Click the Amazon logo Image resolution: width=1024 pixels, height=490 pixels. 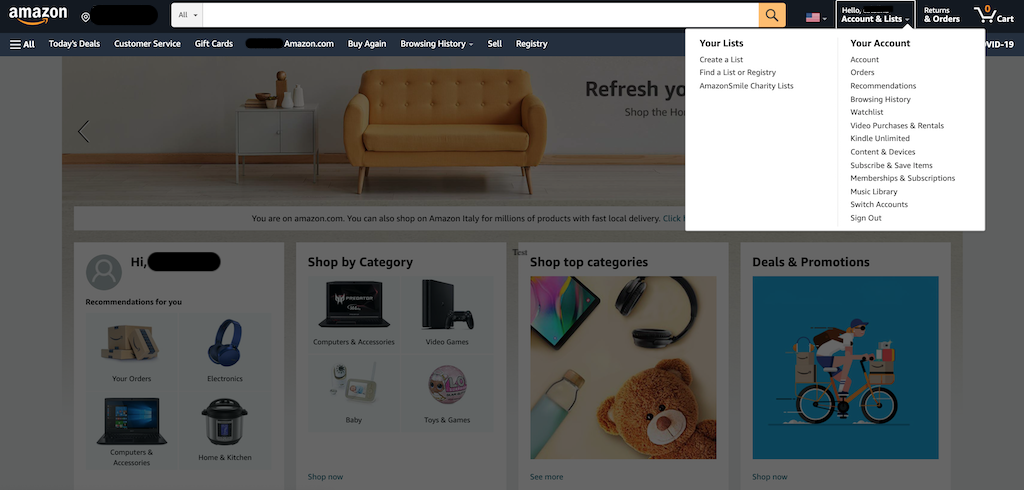click(38, 15)
